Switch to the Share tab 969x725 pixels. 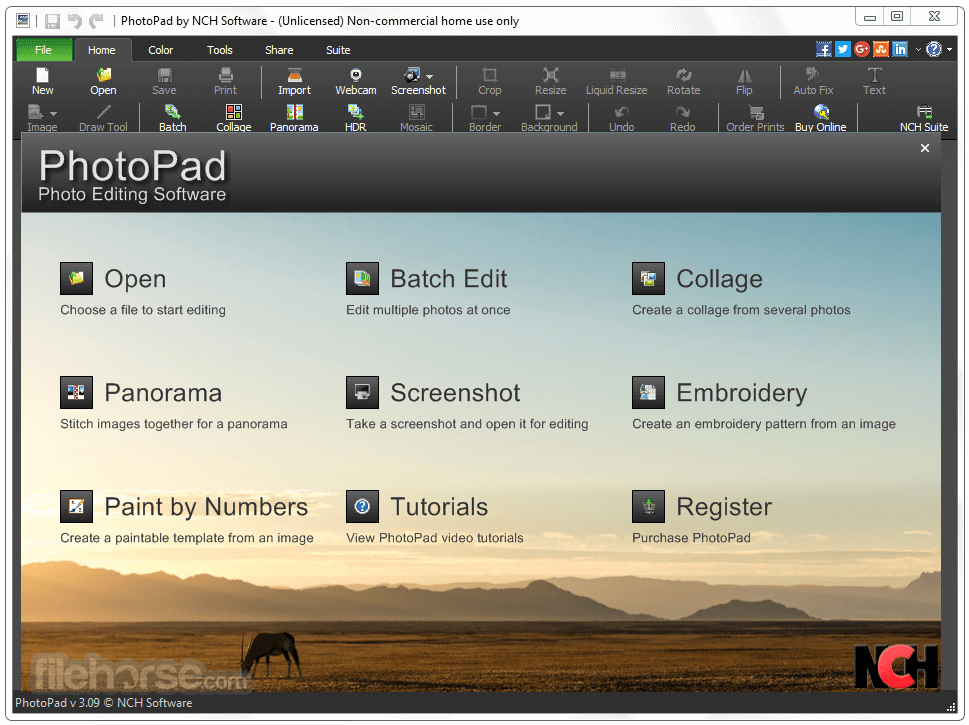click(x=279, y=50)
